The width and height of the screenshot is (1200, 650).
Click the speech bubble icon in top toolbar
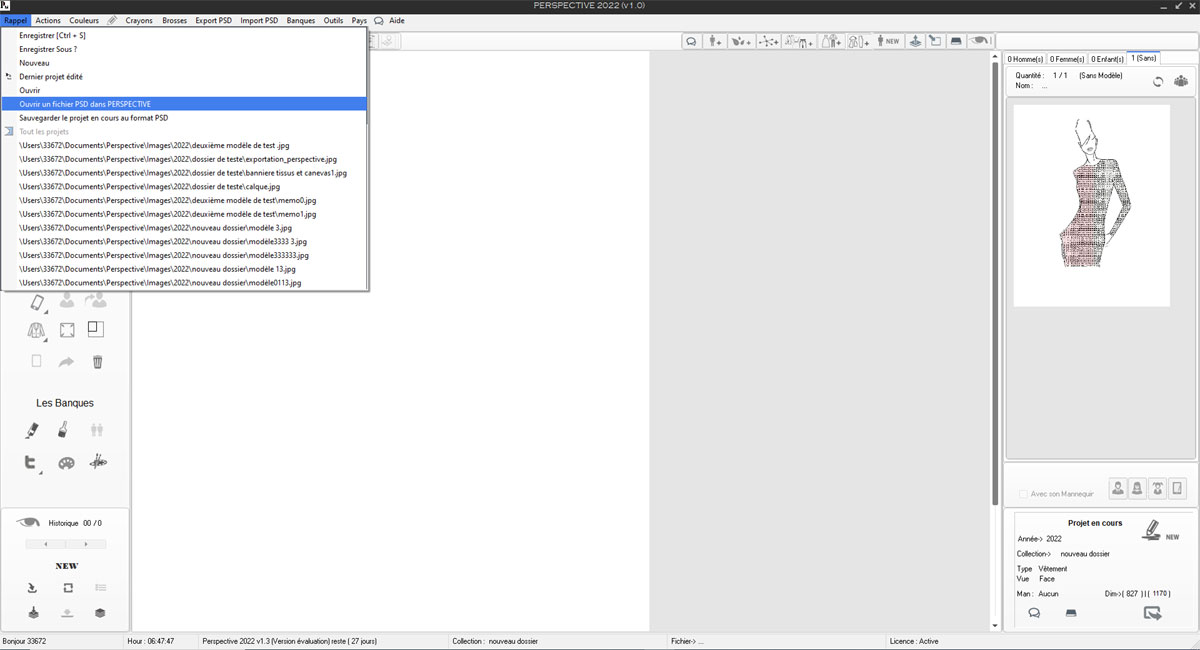[x=691, y=41]
